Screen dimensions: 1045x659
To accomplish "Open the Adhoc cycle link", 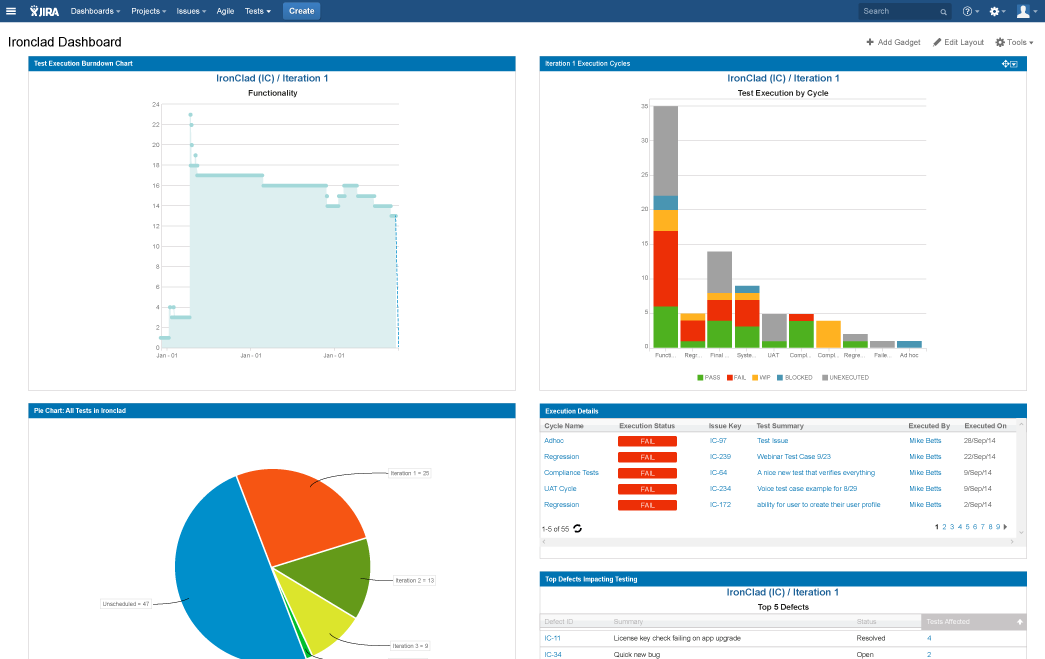I will [554, 440].
